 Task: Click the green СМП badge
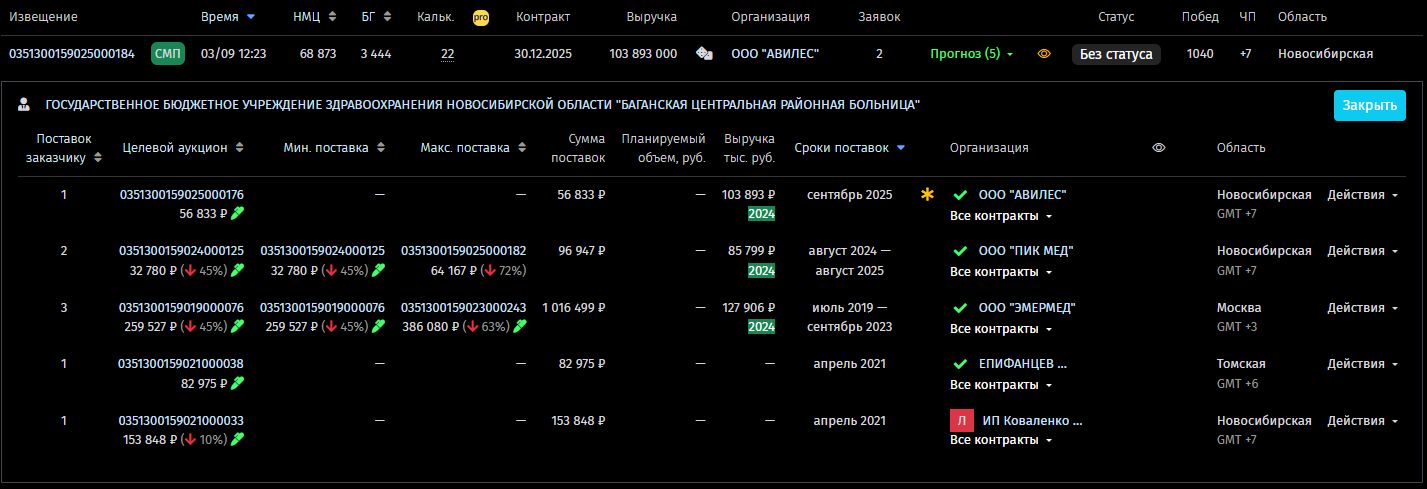[168, 54]
